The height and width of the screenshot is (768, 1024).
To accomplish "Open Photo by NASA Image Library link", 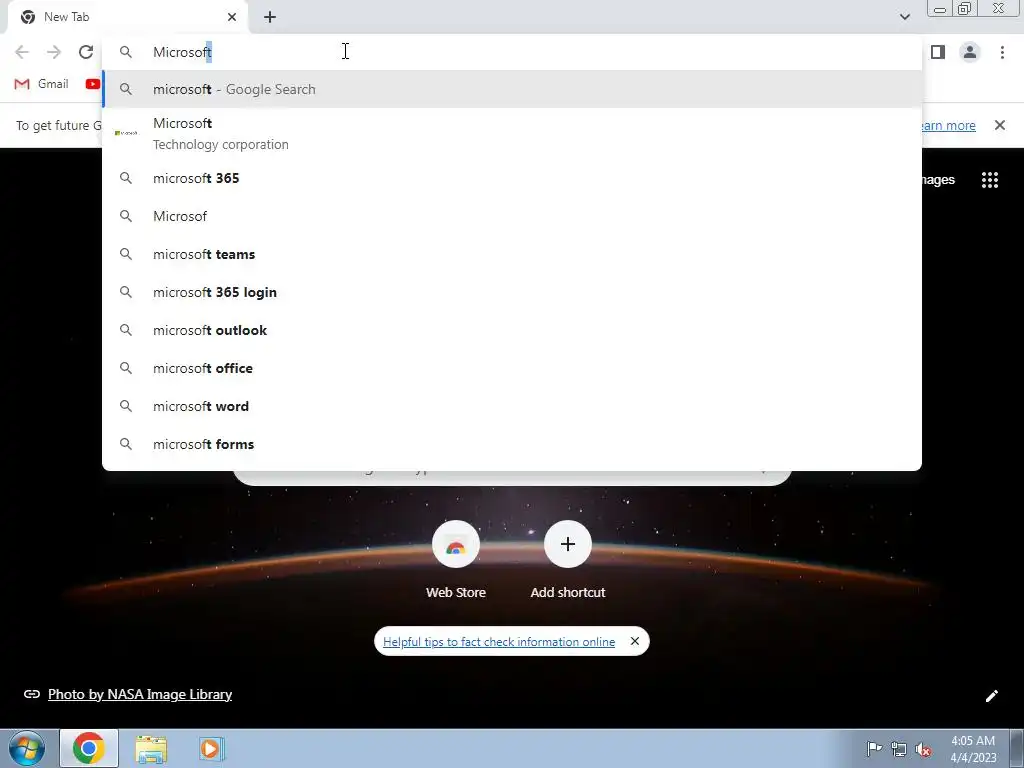I will pyautogui.click(x=140, y=694).
